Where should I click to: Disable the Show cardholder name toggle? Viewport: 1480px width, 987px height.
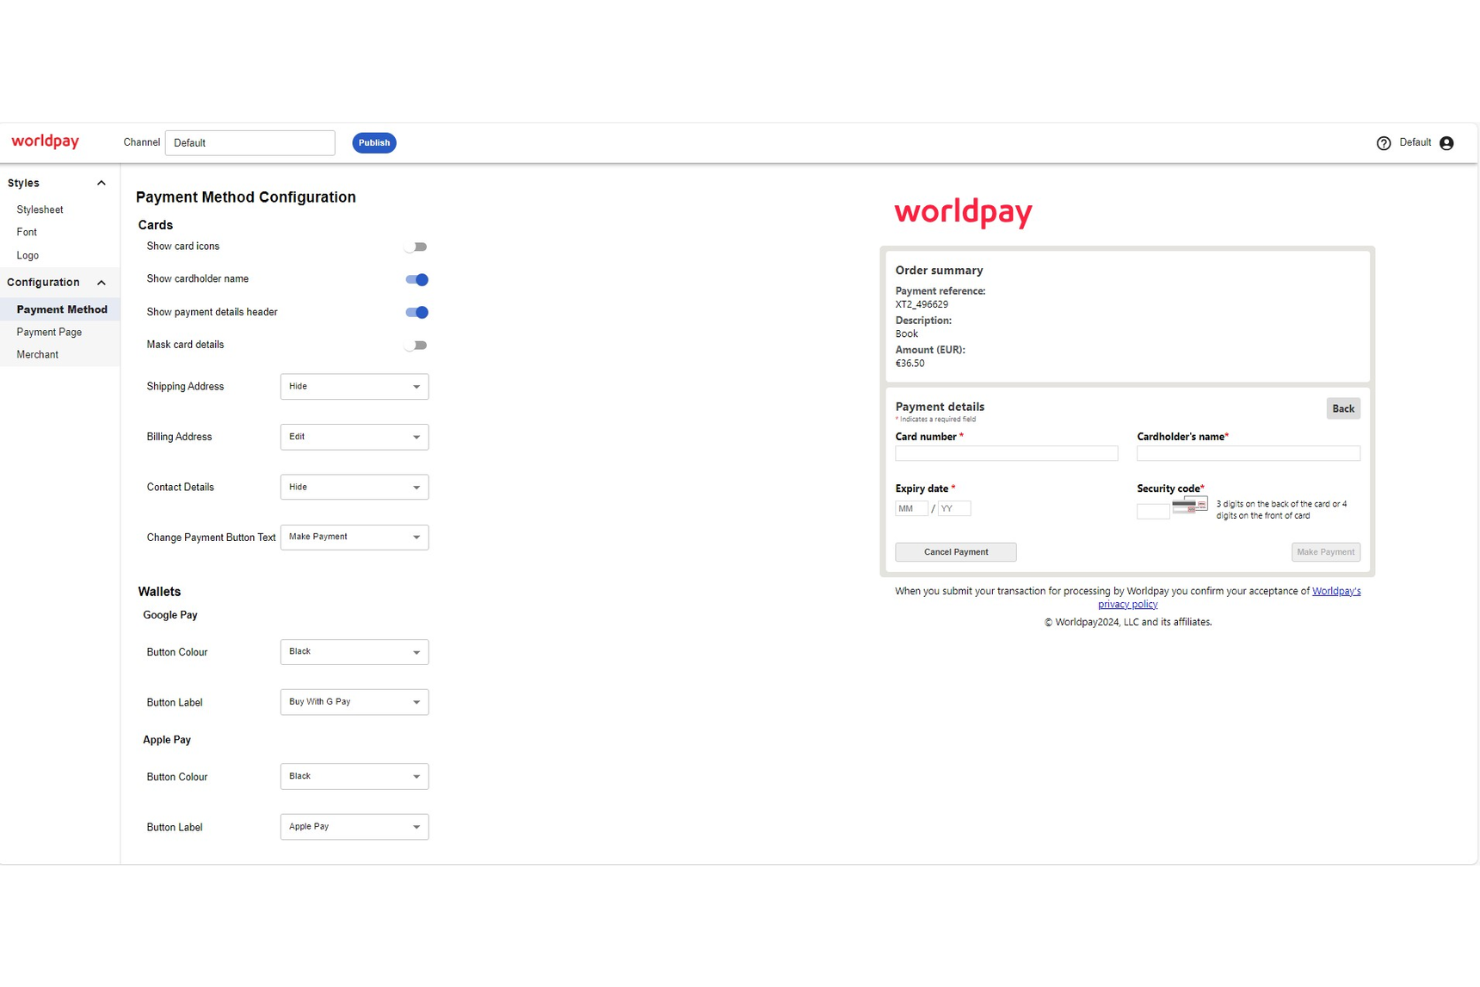(x=416, y=279)
